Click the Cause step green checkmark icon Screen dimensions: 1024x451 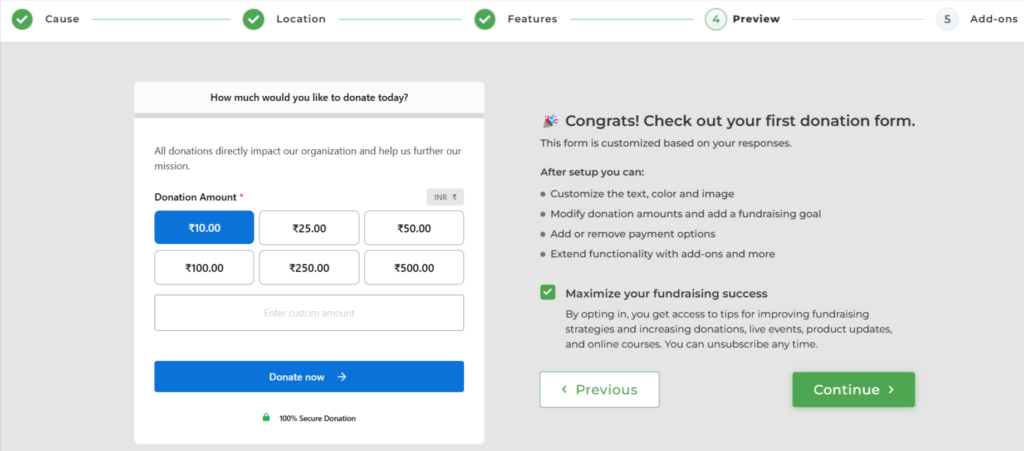[x=22, y=20]
